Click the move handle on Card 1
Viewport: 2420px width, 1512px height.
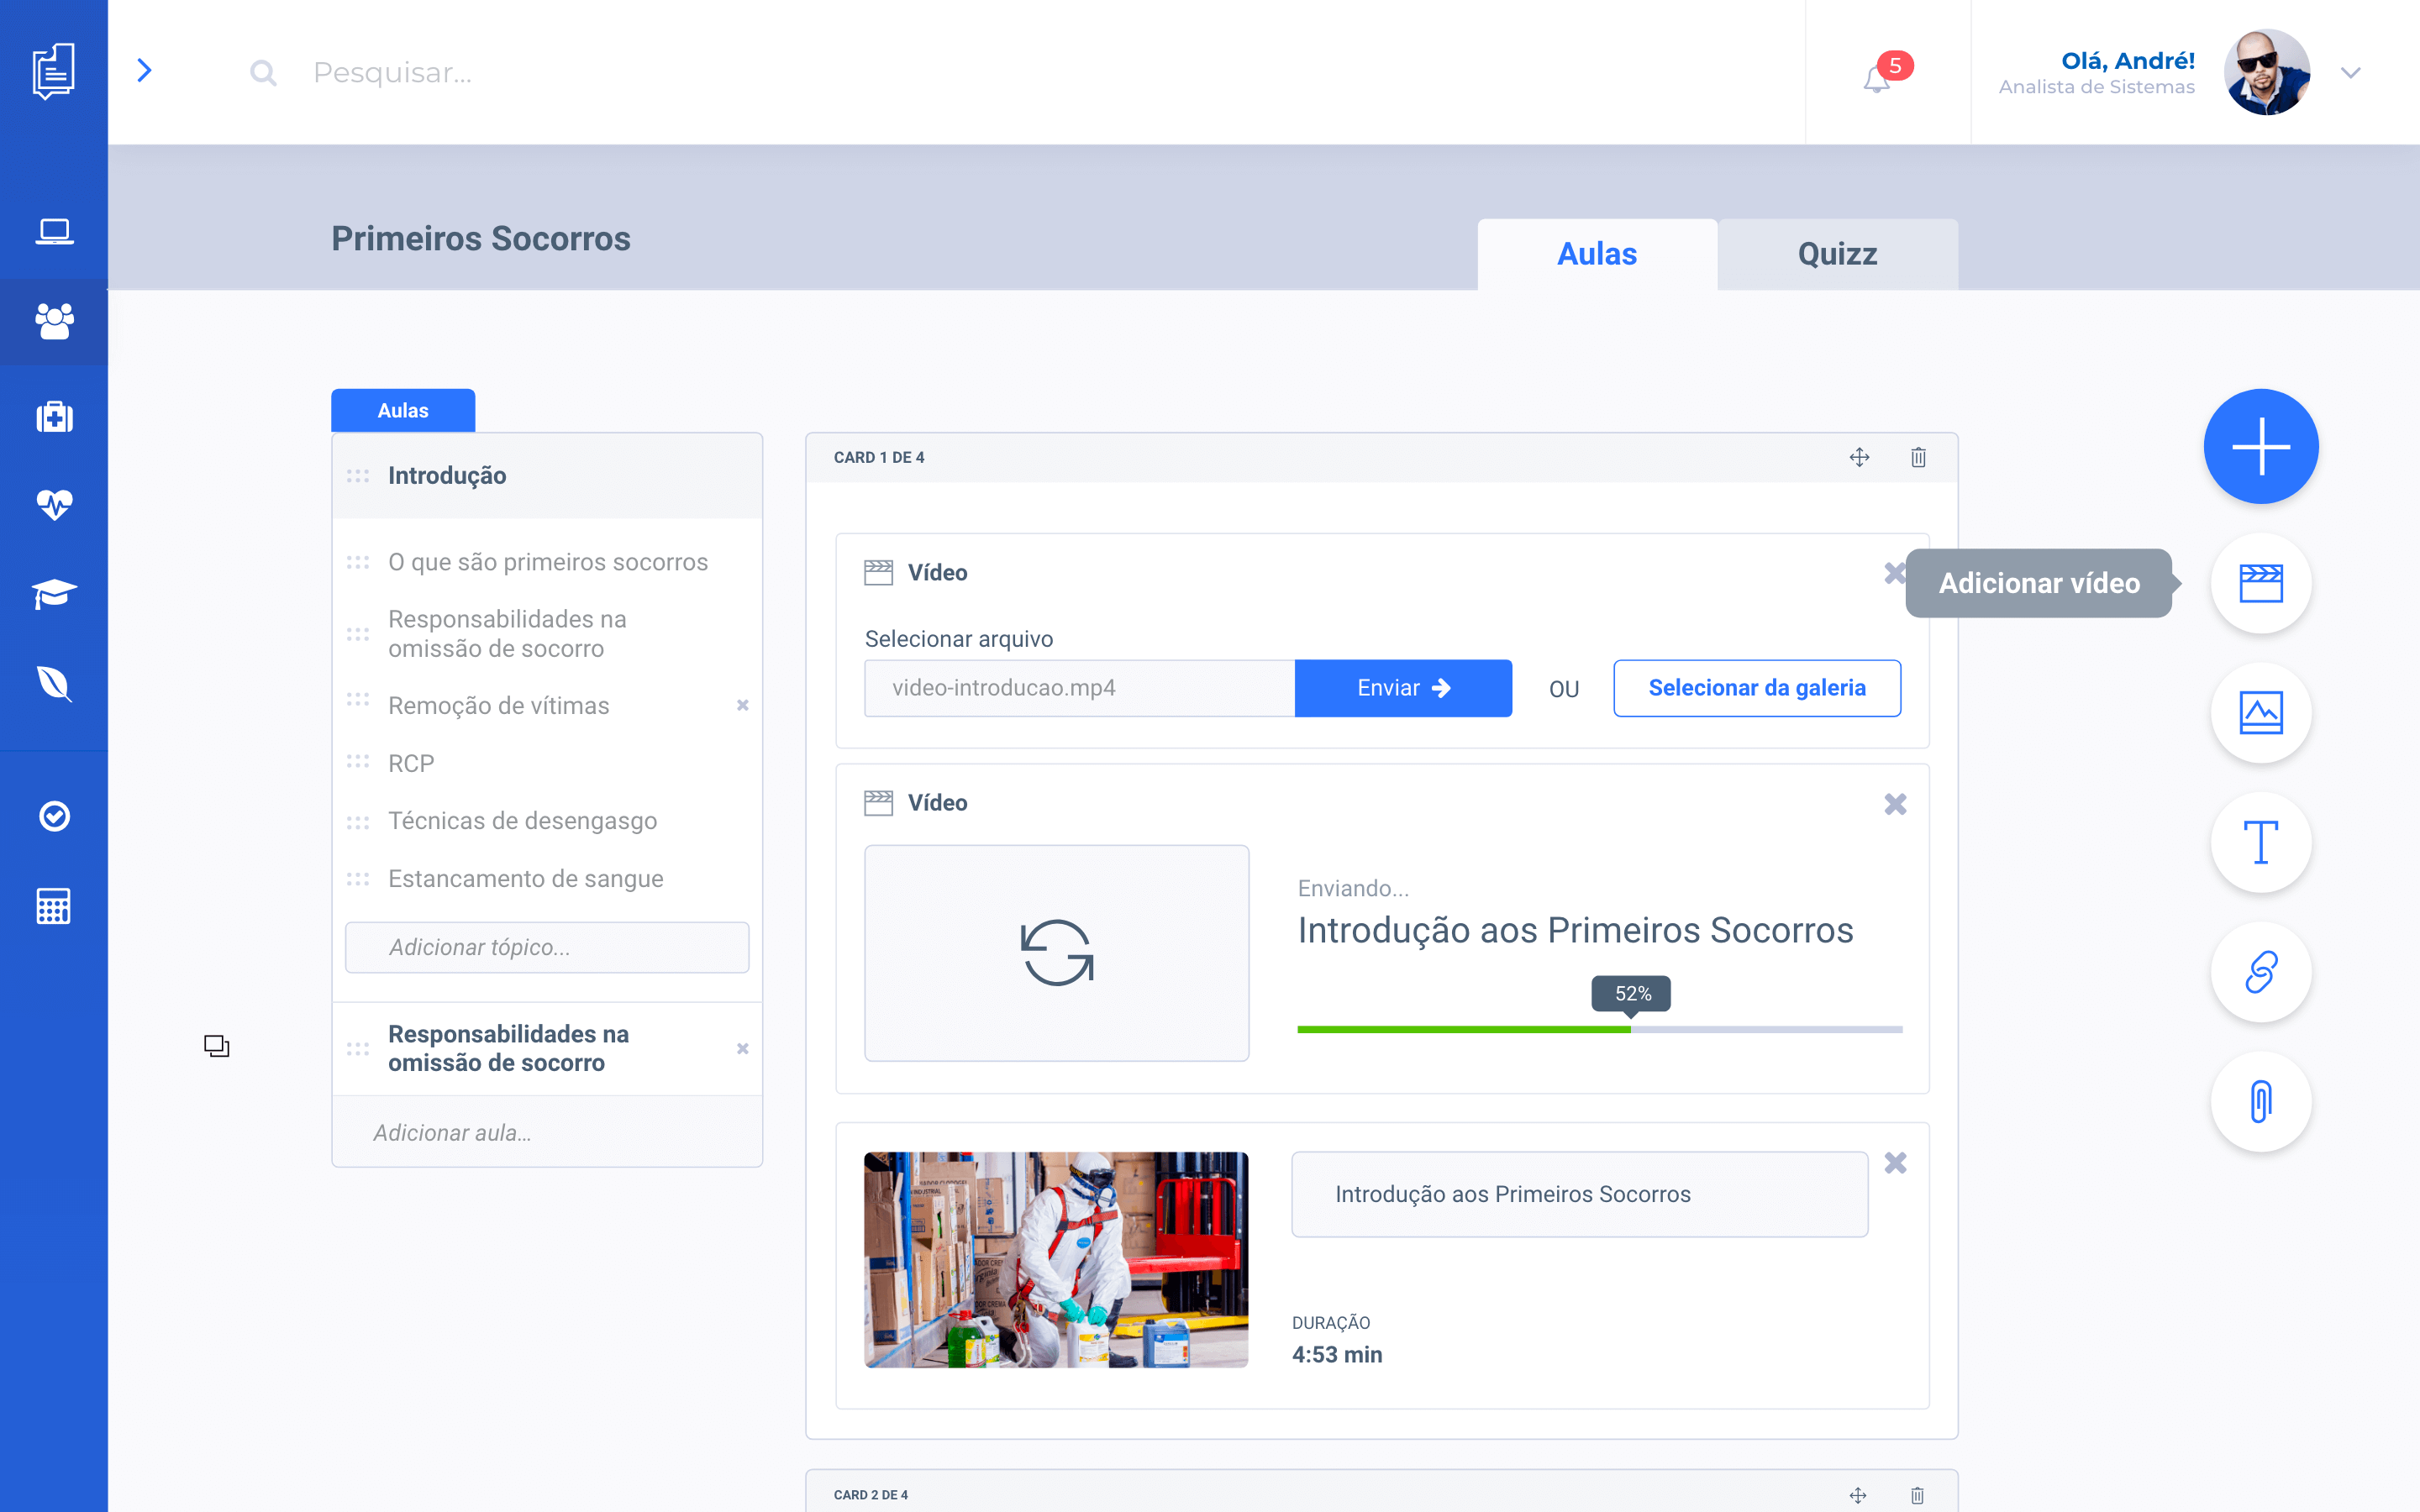pyautogui.click(x=1859, y=457)
